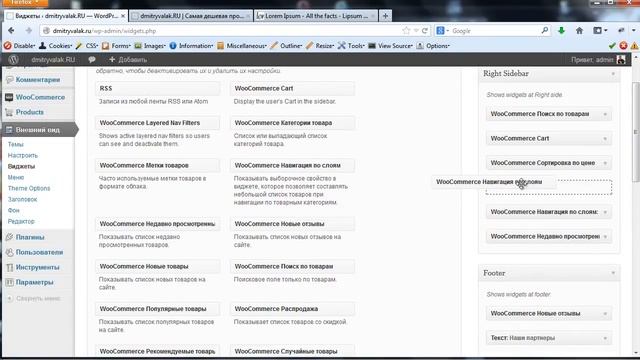The image size is (640, 360).
Task: Click the browser forward arrow
Action: [x=28, y=31]
